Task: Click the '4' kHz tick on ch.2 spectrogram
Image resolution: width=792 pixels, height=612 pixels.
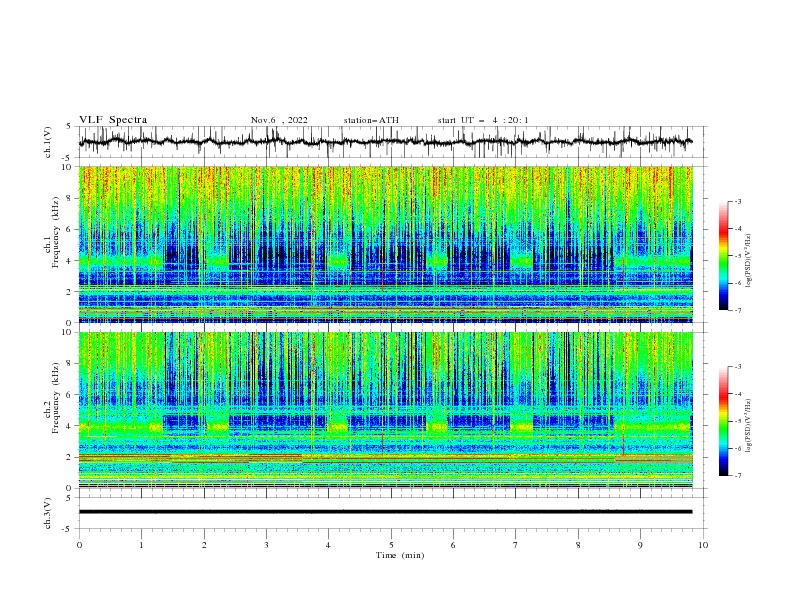Action: (x=69, y=426)
